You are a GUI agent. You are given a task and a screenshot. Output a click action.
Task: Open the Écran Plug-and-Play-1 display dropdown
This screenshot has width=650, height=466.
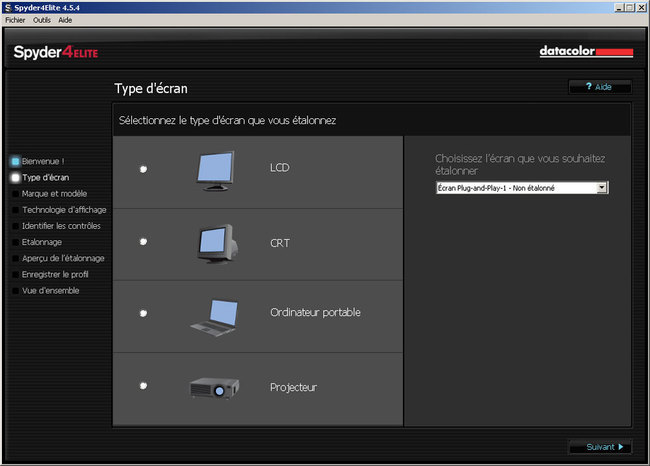[x=522, y=188]
